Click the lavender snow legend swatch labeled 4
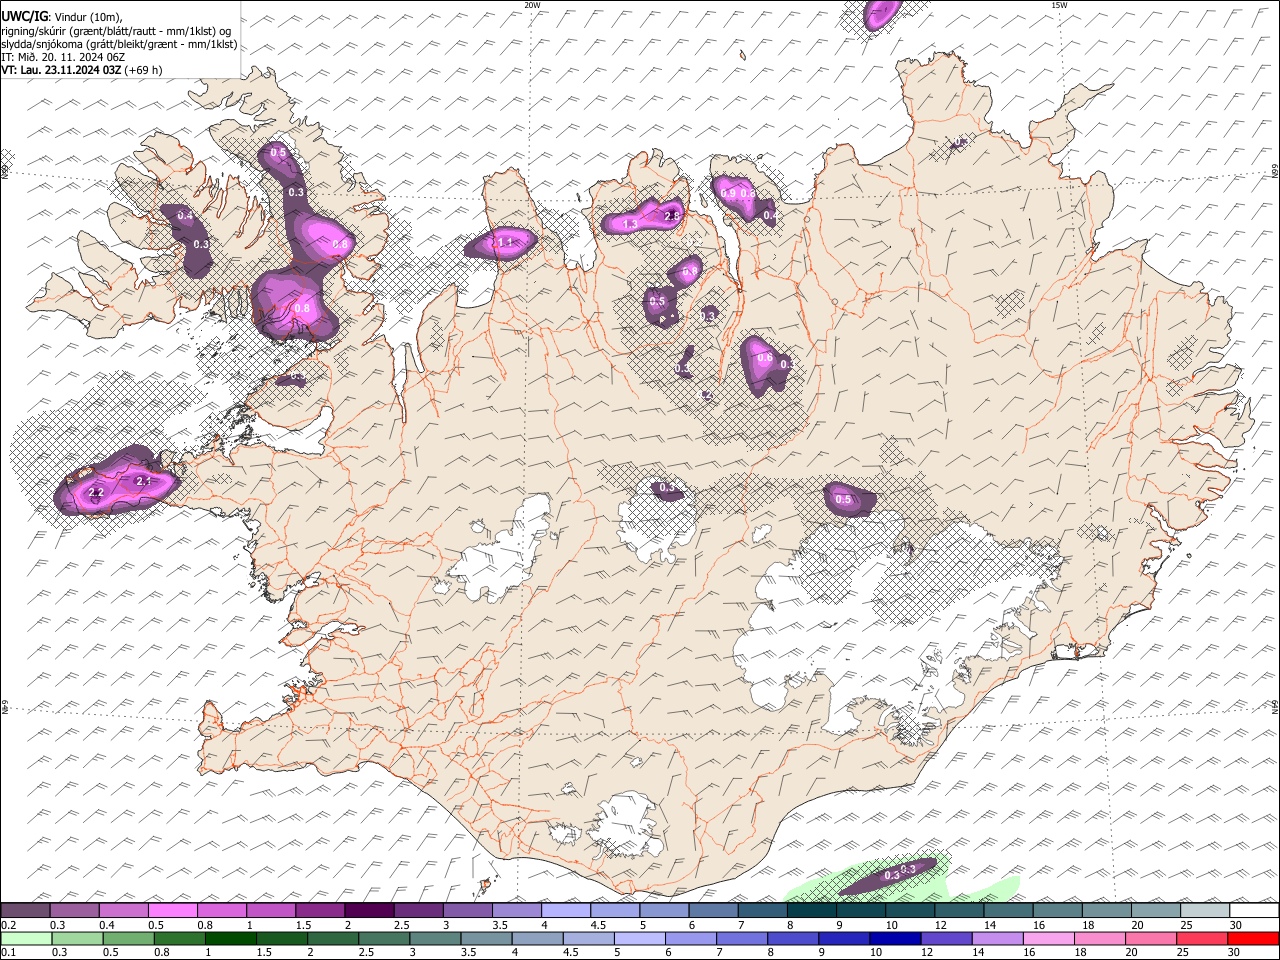Screen dimensions: 1280x960 tap(566, 910)
